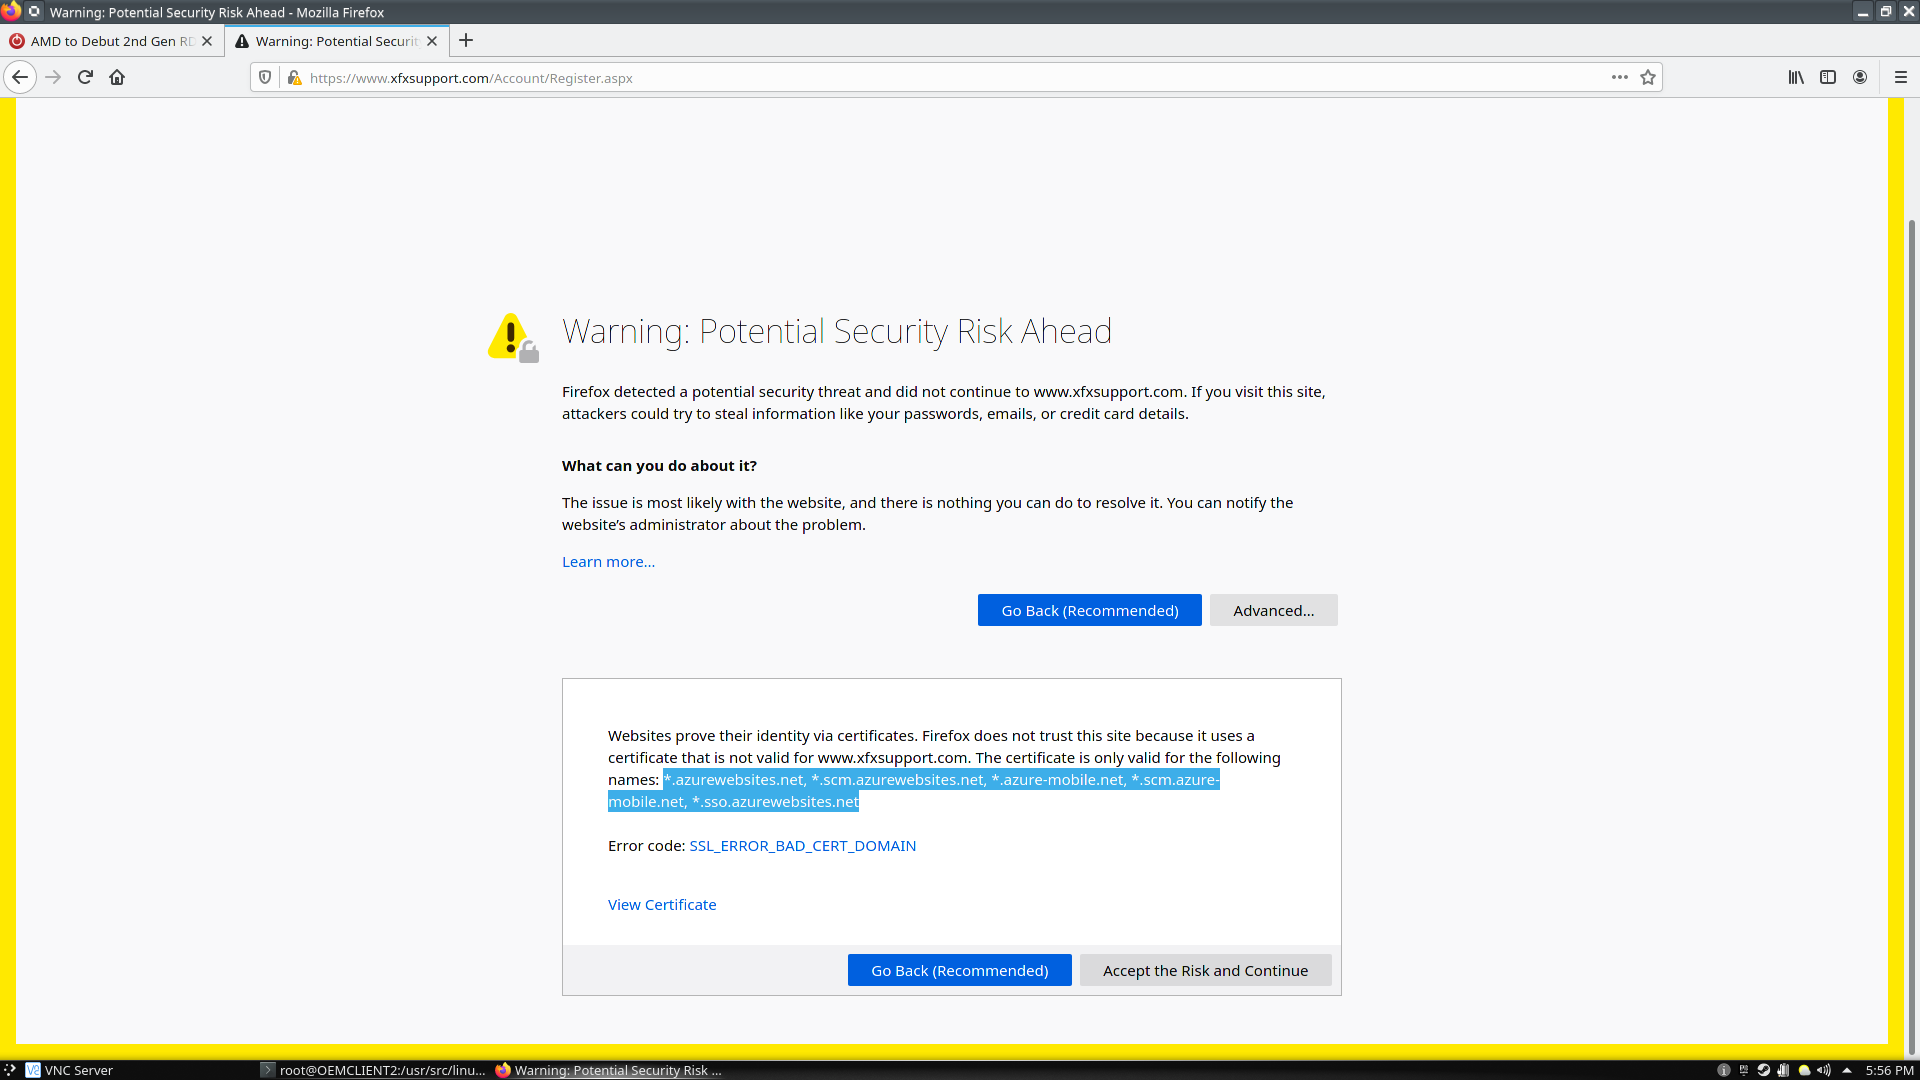Screen dimensions: 1920x1080
Task: Click Accept the Risk and Continue
Action: [x=1205, y=971]
